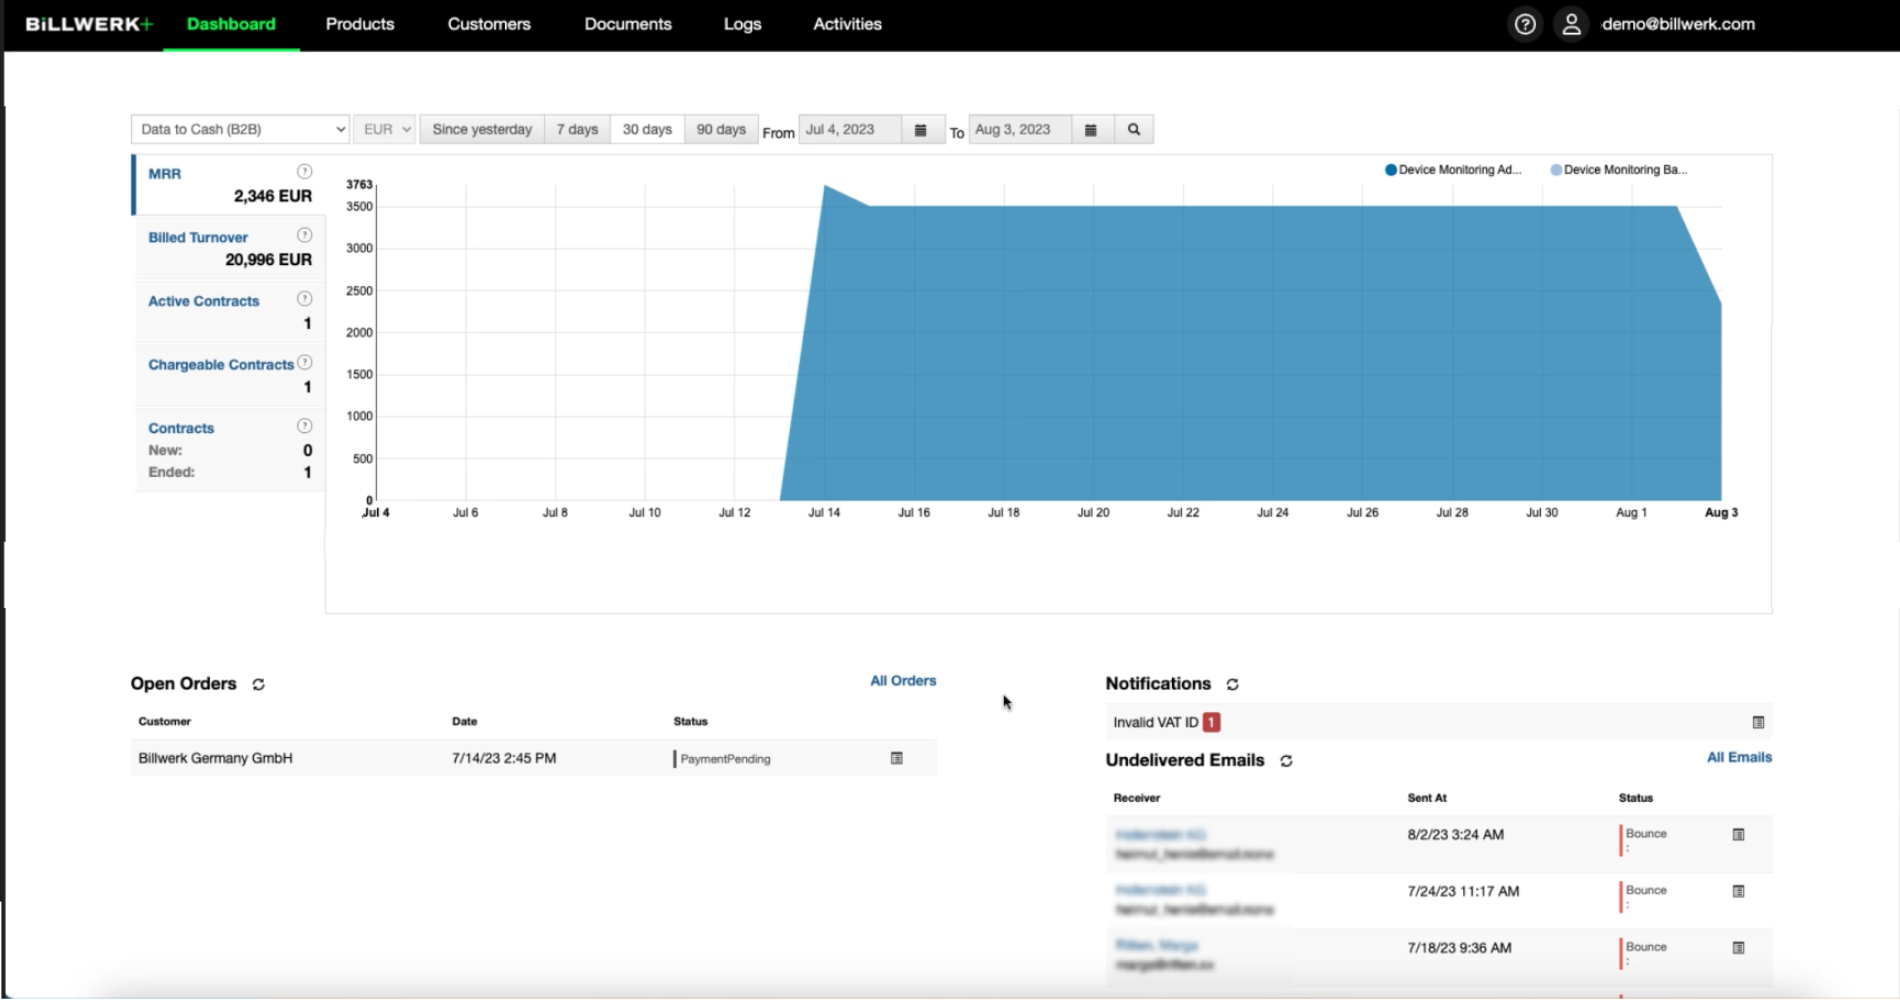Viewport: 1900px width, 1000px height.
Task: Open the user account profile icon
Action: tap(1571, 24)
